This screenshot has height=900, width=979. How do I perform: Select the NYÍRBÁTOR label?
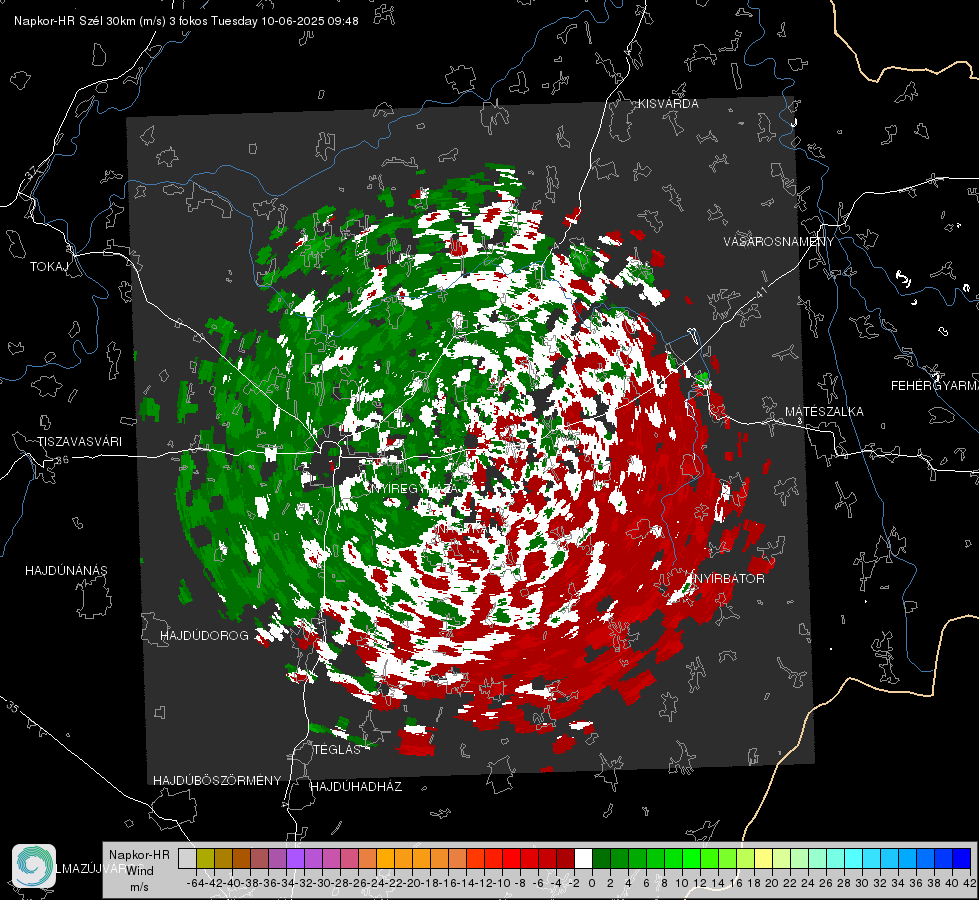click(x=728, y=579)
